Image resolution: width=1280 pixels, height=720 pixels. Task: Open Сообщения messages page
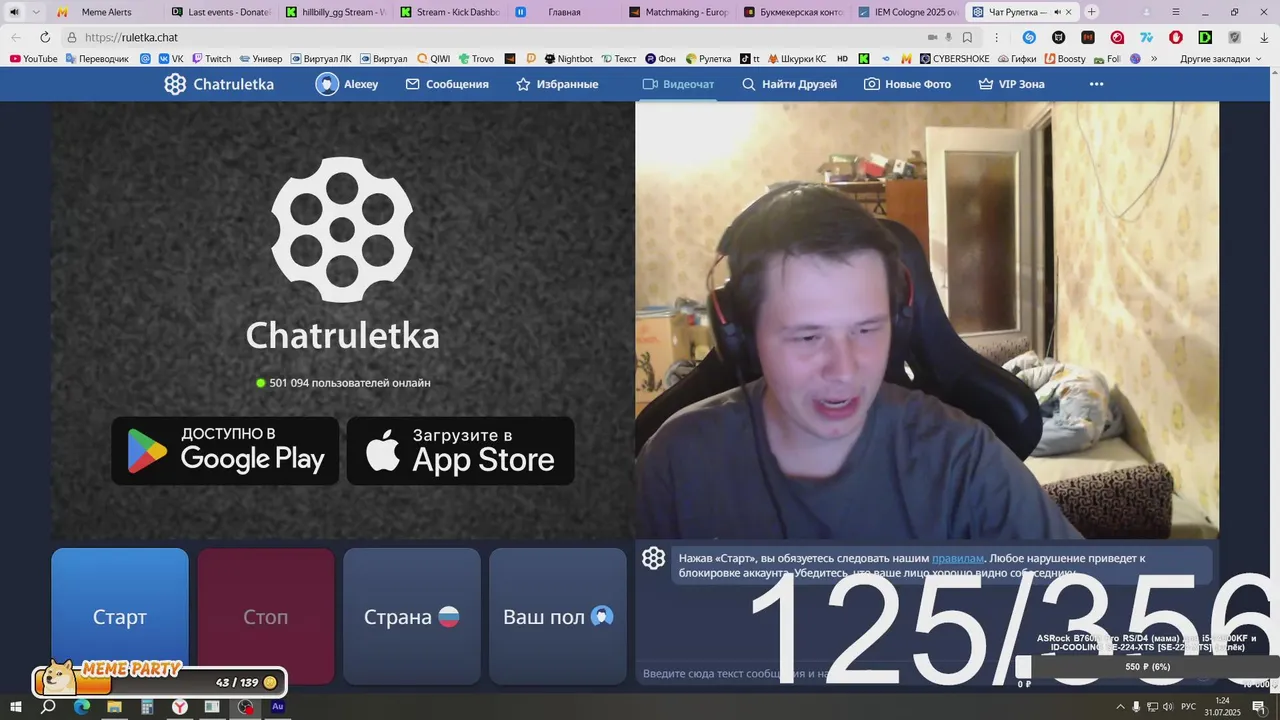point(447,84)
